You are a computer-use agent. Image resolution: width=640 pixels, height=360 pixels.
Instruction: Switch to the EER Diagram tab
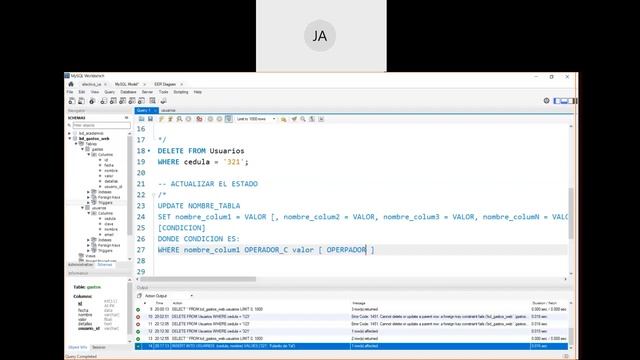click(x=165, y=84)
